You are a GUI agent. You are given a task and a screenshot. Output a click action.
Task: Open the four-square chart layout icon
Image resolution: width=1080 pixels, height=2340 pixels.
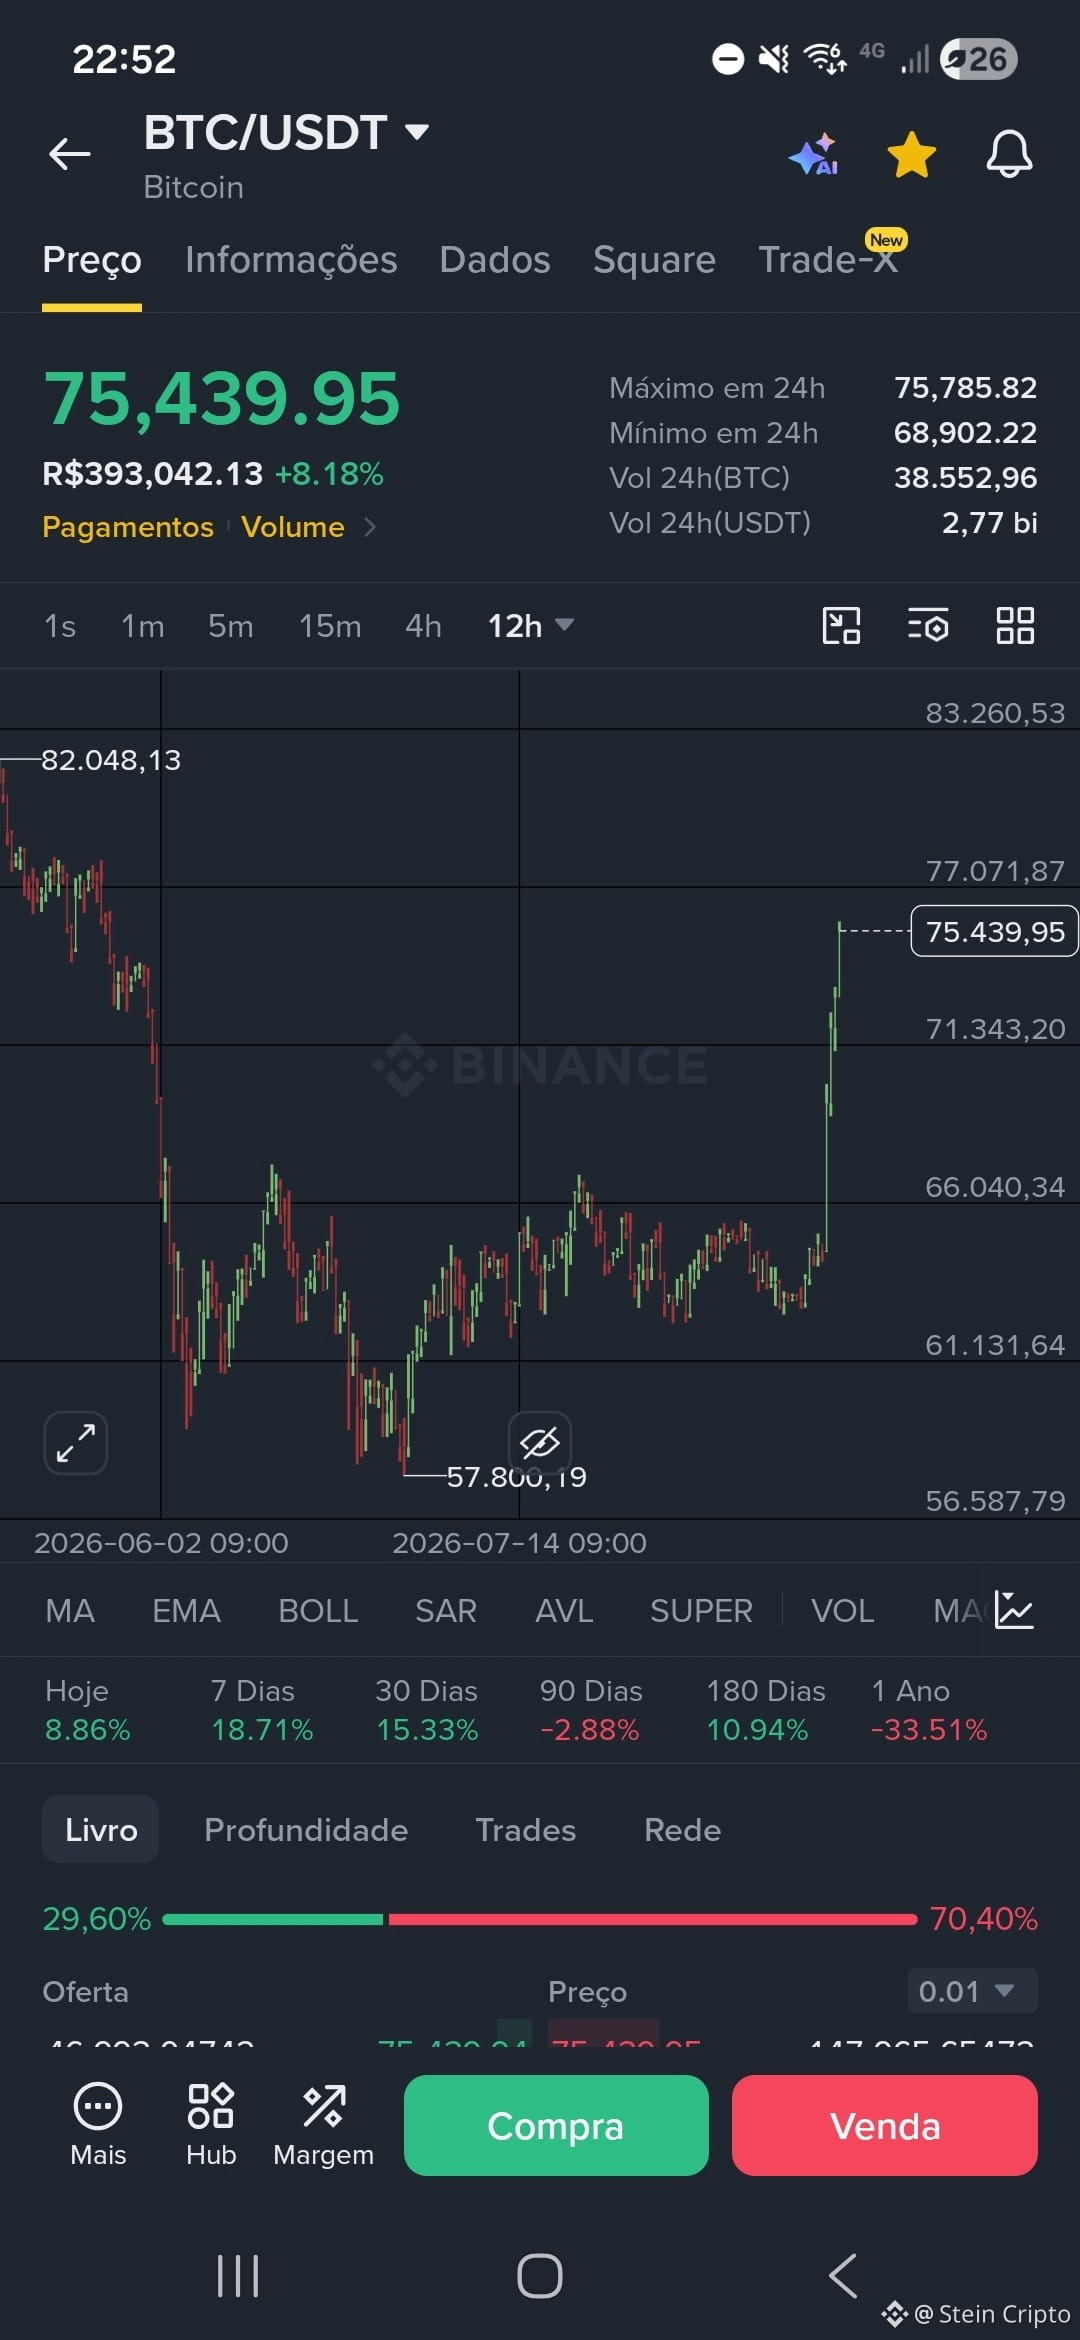[x=1015, y=626]
